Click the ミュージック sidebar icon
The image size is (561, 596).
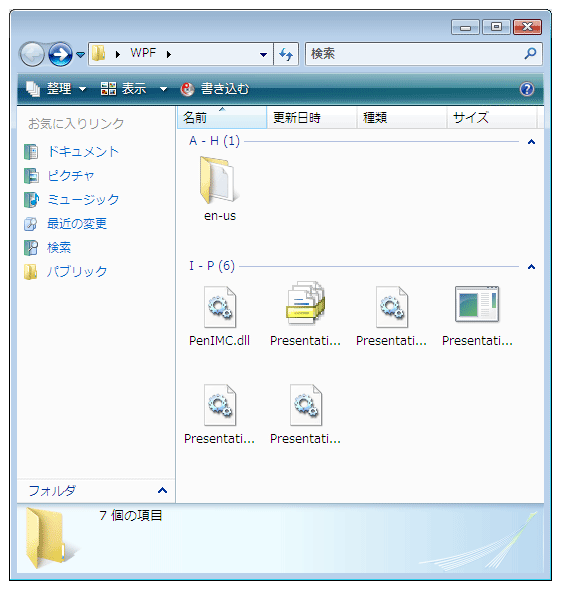coord(31,200)
